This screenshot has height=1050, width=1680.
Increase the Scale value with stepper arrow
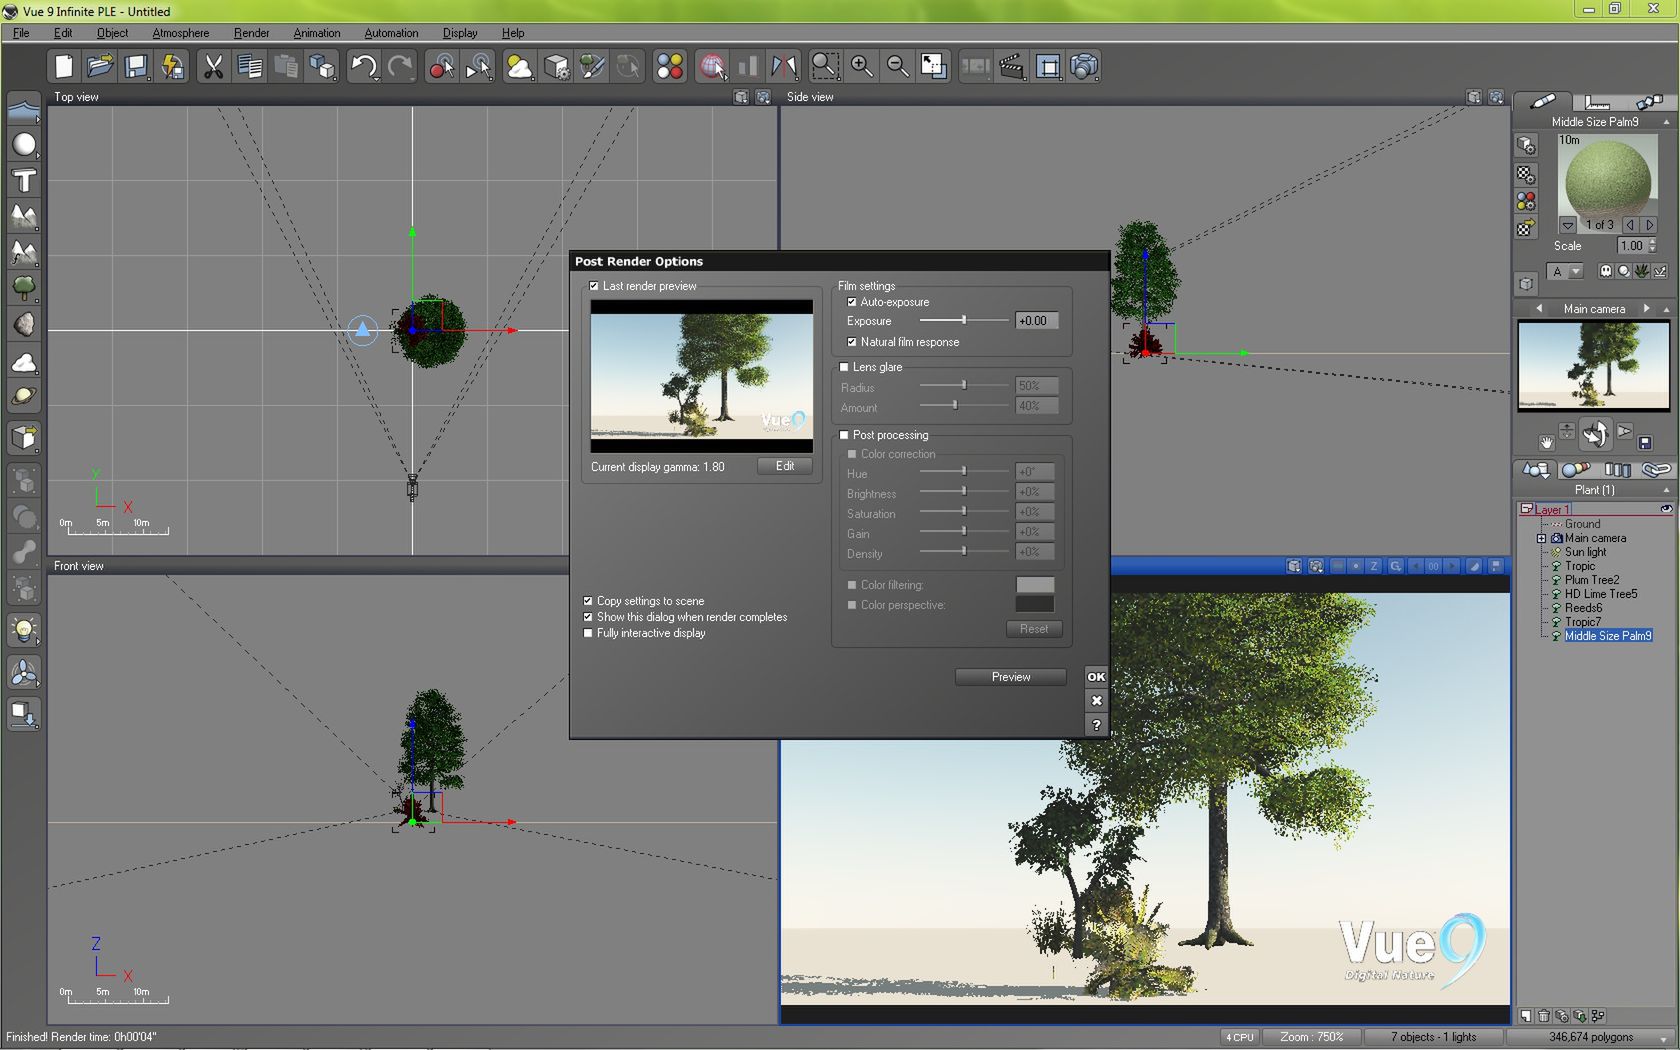pos(1652,241)
